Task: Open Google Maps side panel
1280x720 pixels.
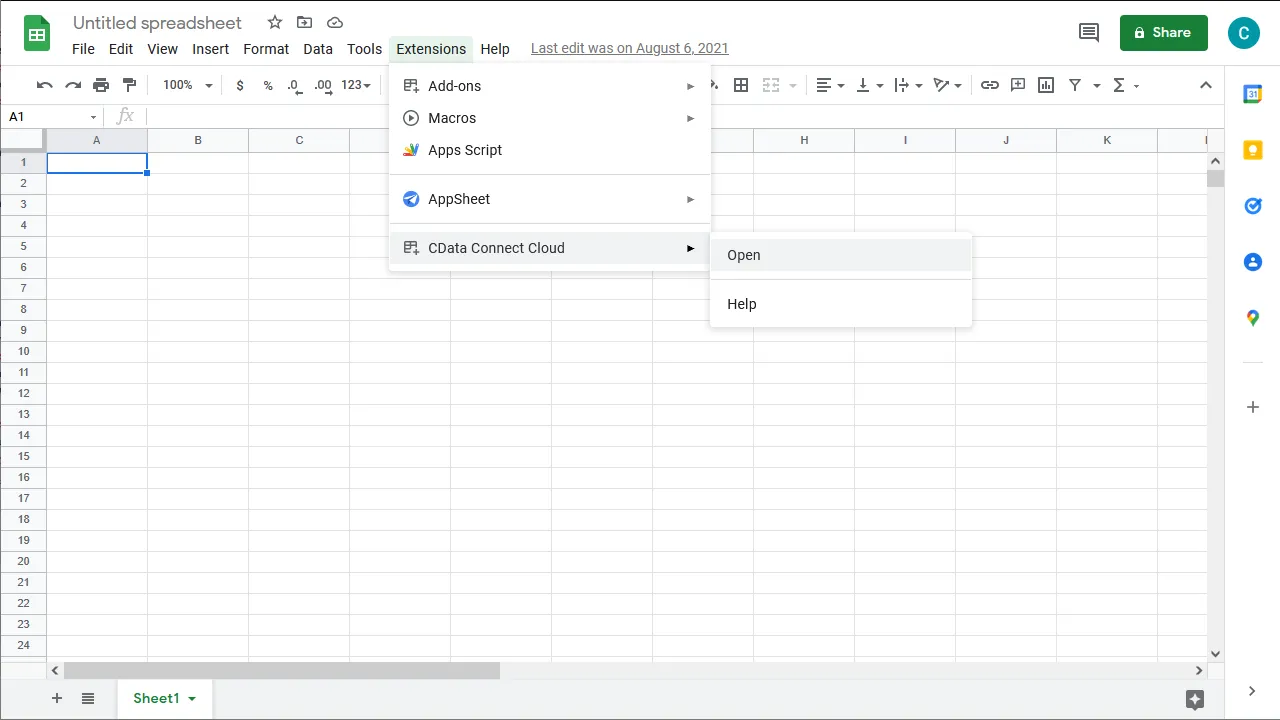Action: (1252, 318)
